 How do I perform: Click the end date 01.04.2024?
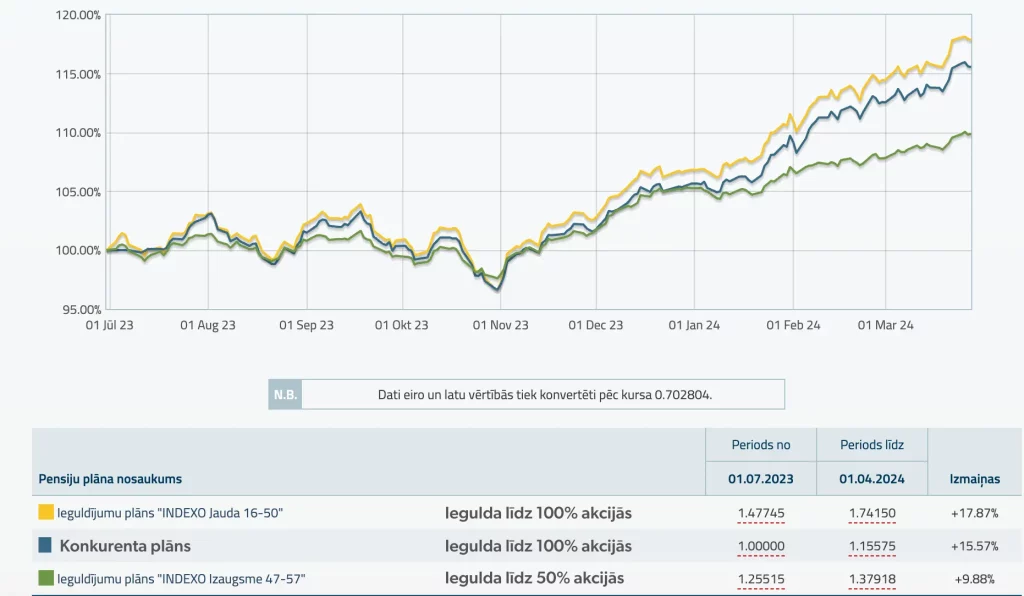(872, 478)
